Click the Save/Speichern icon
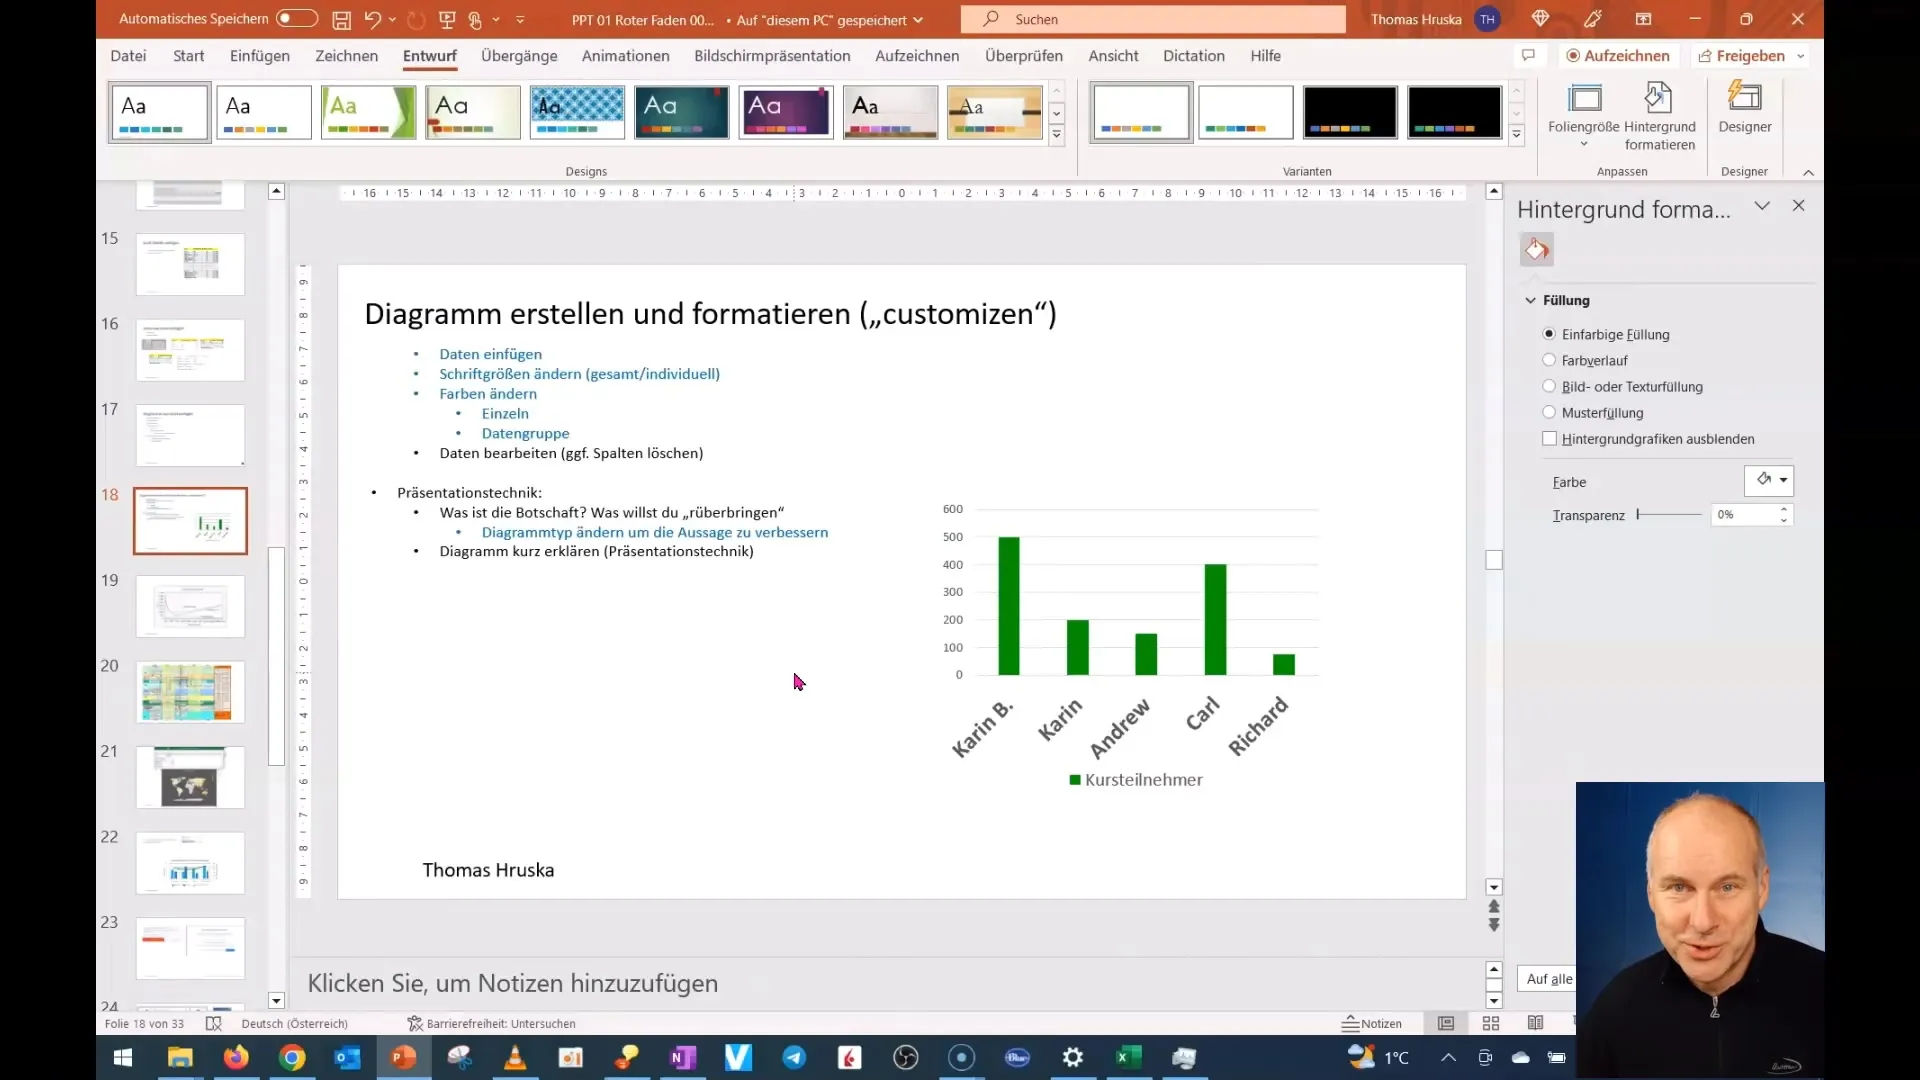Image resolution: width=1920 pixels, height=1080 pixels. (339, 18)
